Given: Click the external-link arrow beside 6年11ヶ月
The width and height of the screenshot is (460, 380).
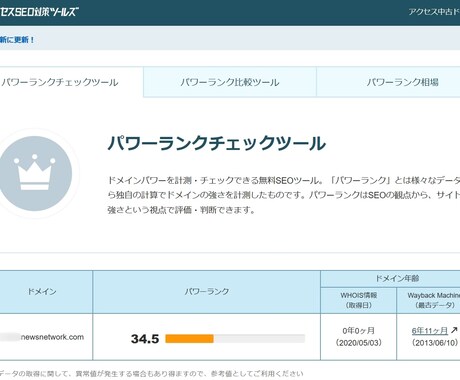Looking at the screenshot, I should pos(454,330).
